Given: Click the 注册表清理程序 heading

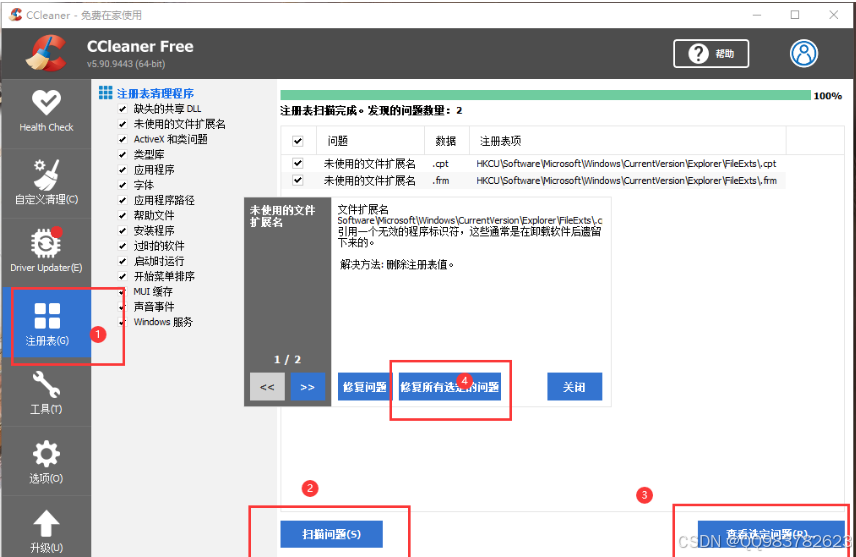Looking at the screenshot, I should pos(156,93).
